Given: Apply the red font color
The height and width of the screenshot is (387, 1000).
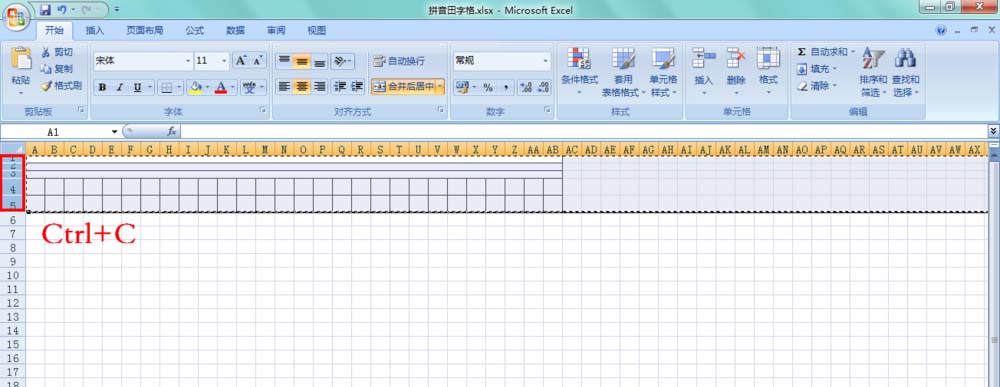Looking at the screenshot, I should [221, 87].
